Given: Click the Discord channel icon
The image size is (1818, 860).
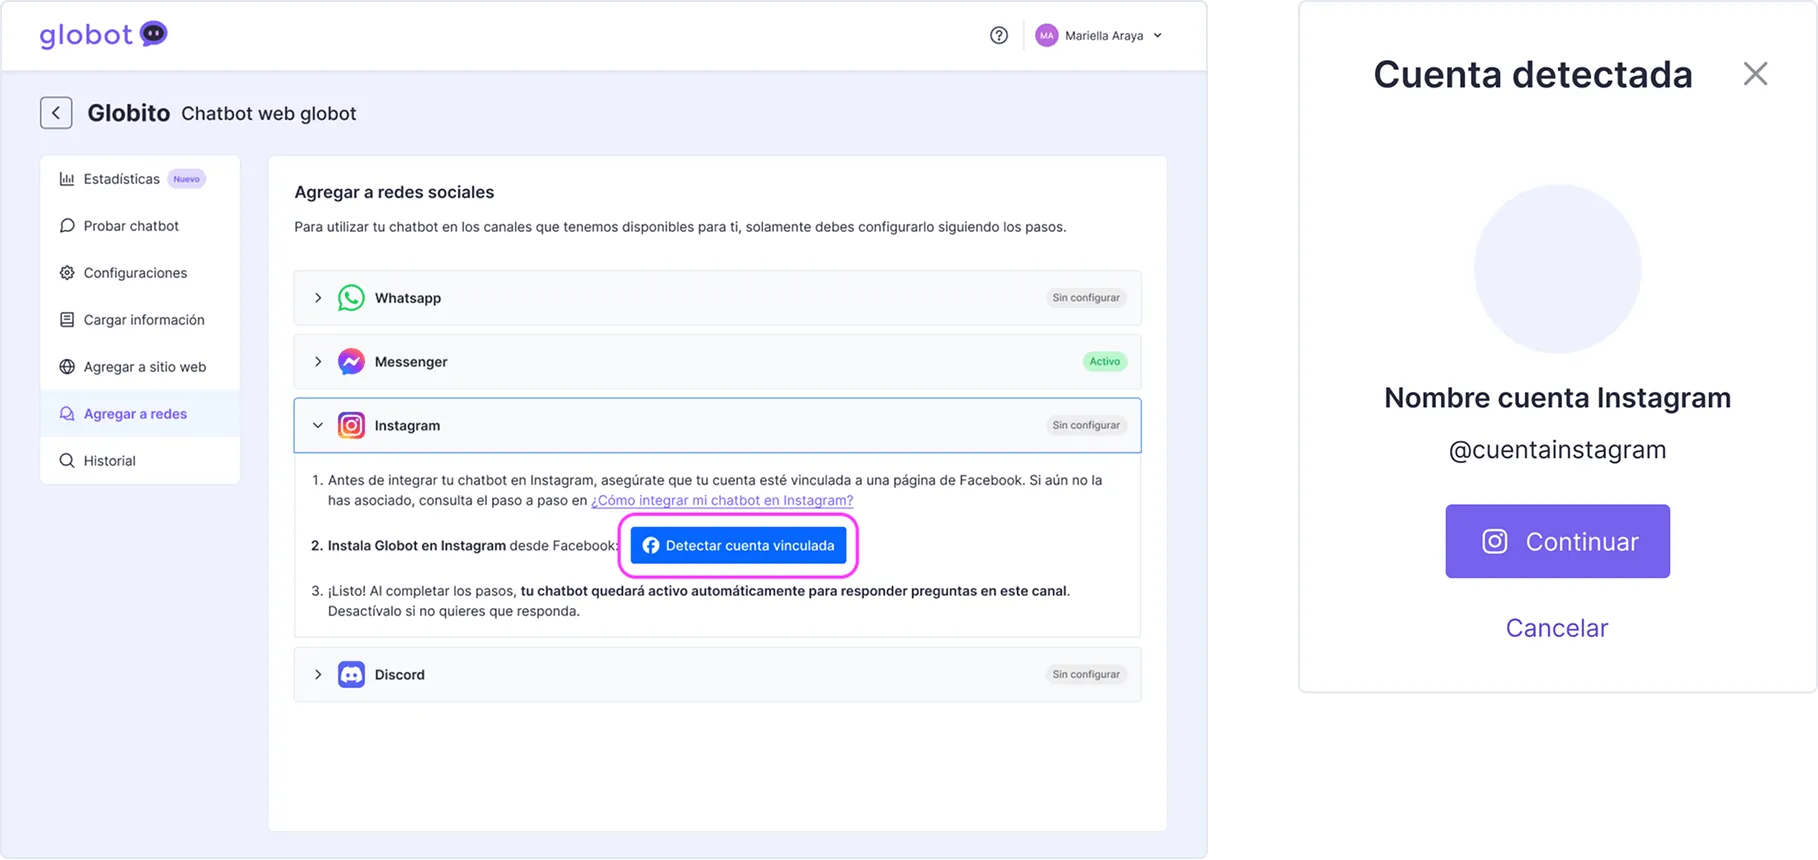Looking at the screenshot, I should pos(351,675).
